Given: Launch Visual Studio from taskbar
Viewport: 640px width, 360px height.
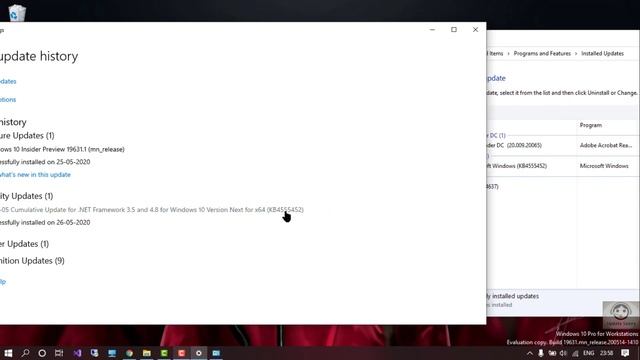Looking at the screenshot, I should click(77, 353).
